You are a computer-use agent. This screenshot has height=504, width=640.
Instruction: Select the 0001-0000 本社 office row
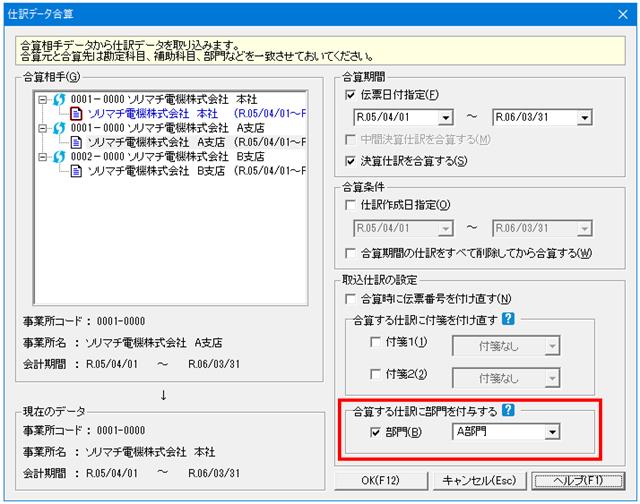coord(164,99)
